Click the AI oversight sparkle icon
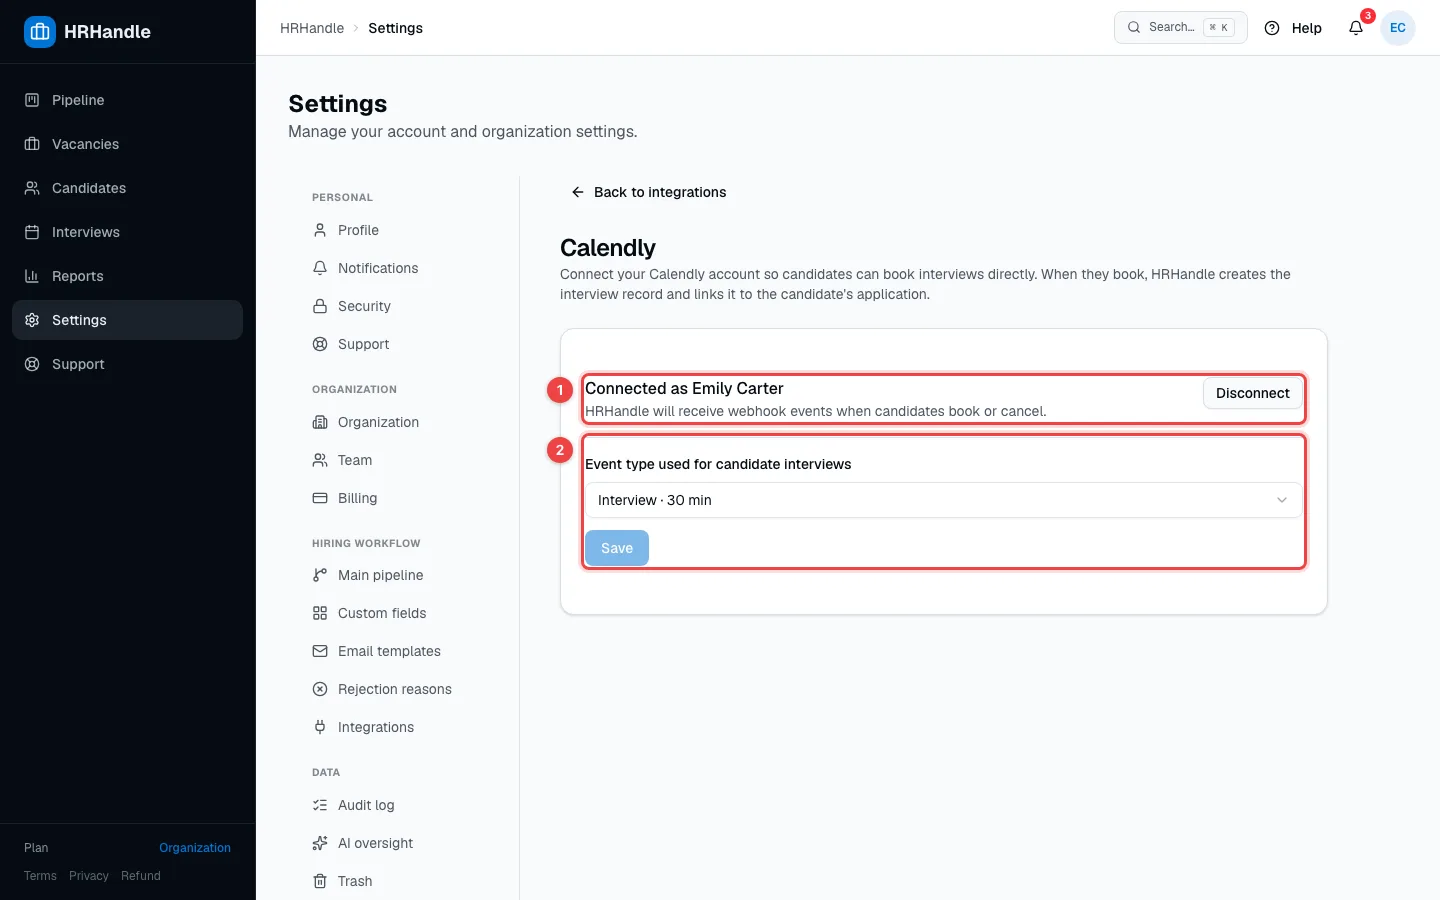Image resolution: width=1440 pixels, height=900 pixels. (320, 843)
